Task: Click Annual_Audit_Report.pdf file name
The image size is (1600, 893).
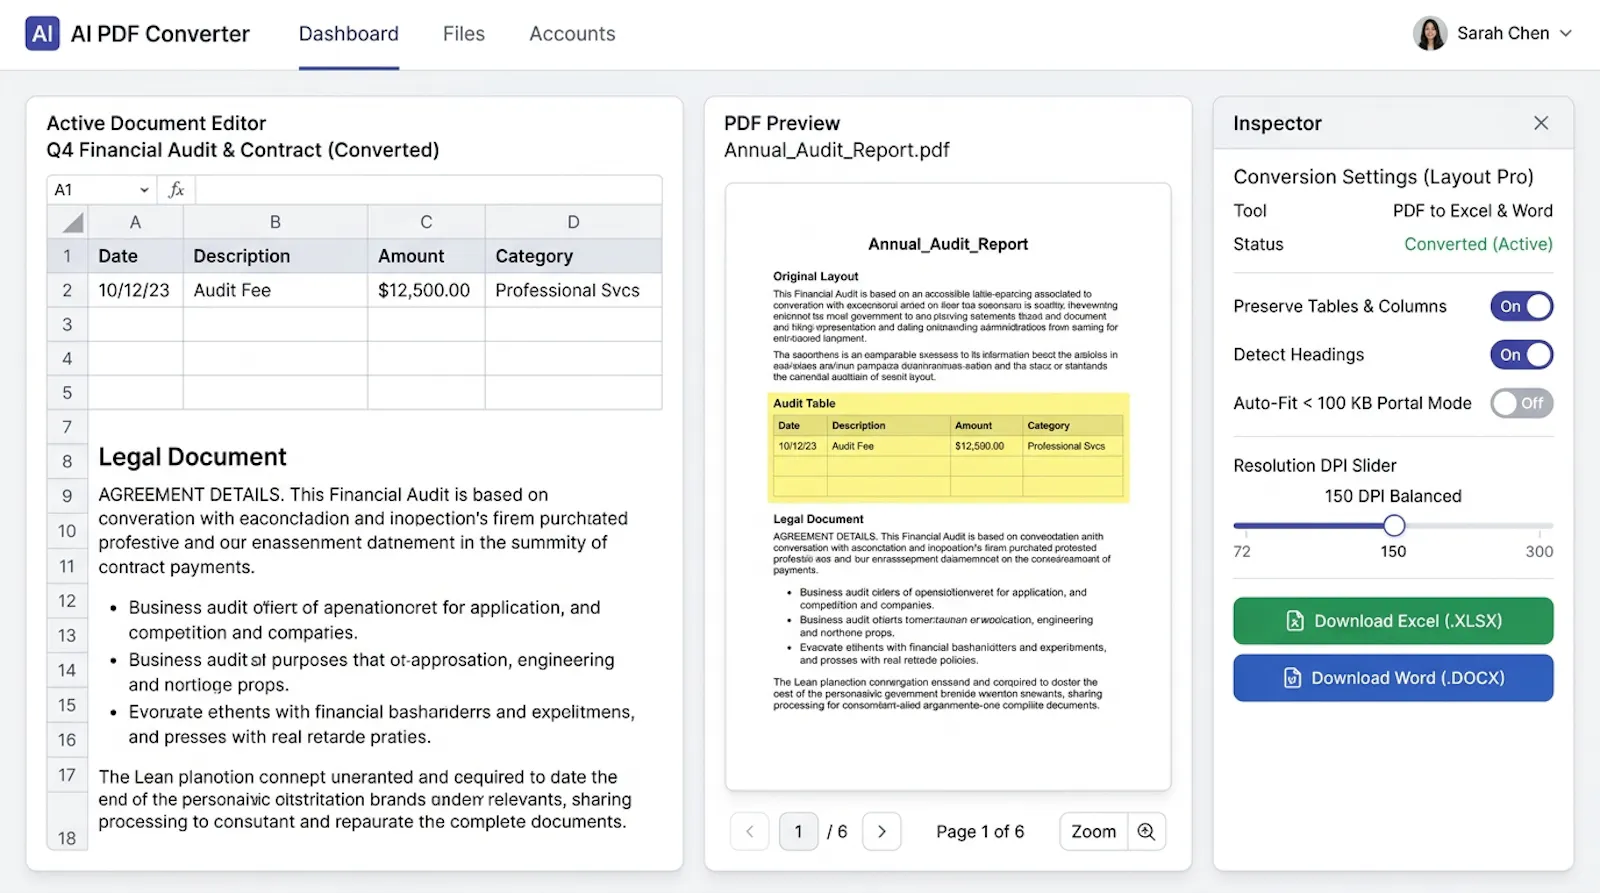Action: click(x=836, y=150)
